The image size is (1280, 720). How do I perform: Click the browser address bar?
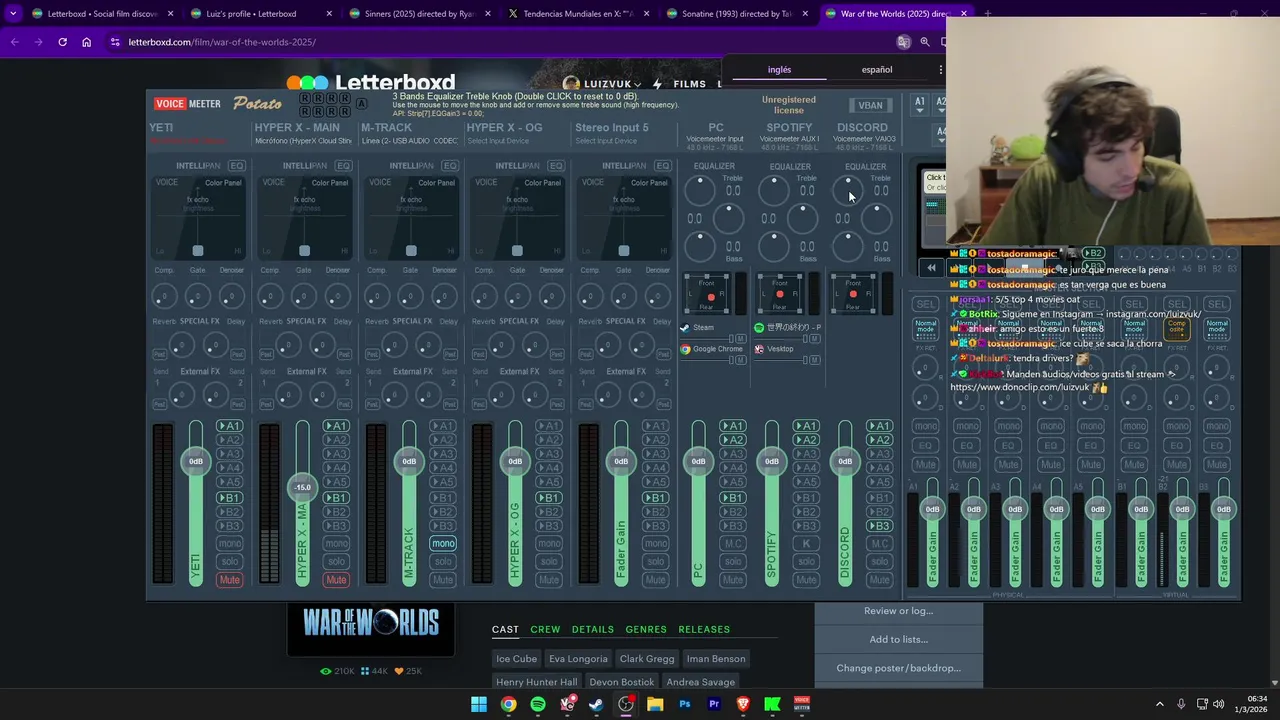[x=500, y=42]
